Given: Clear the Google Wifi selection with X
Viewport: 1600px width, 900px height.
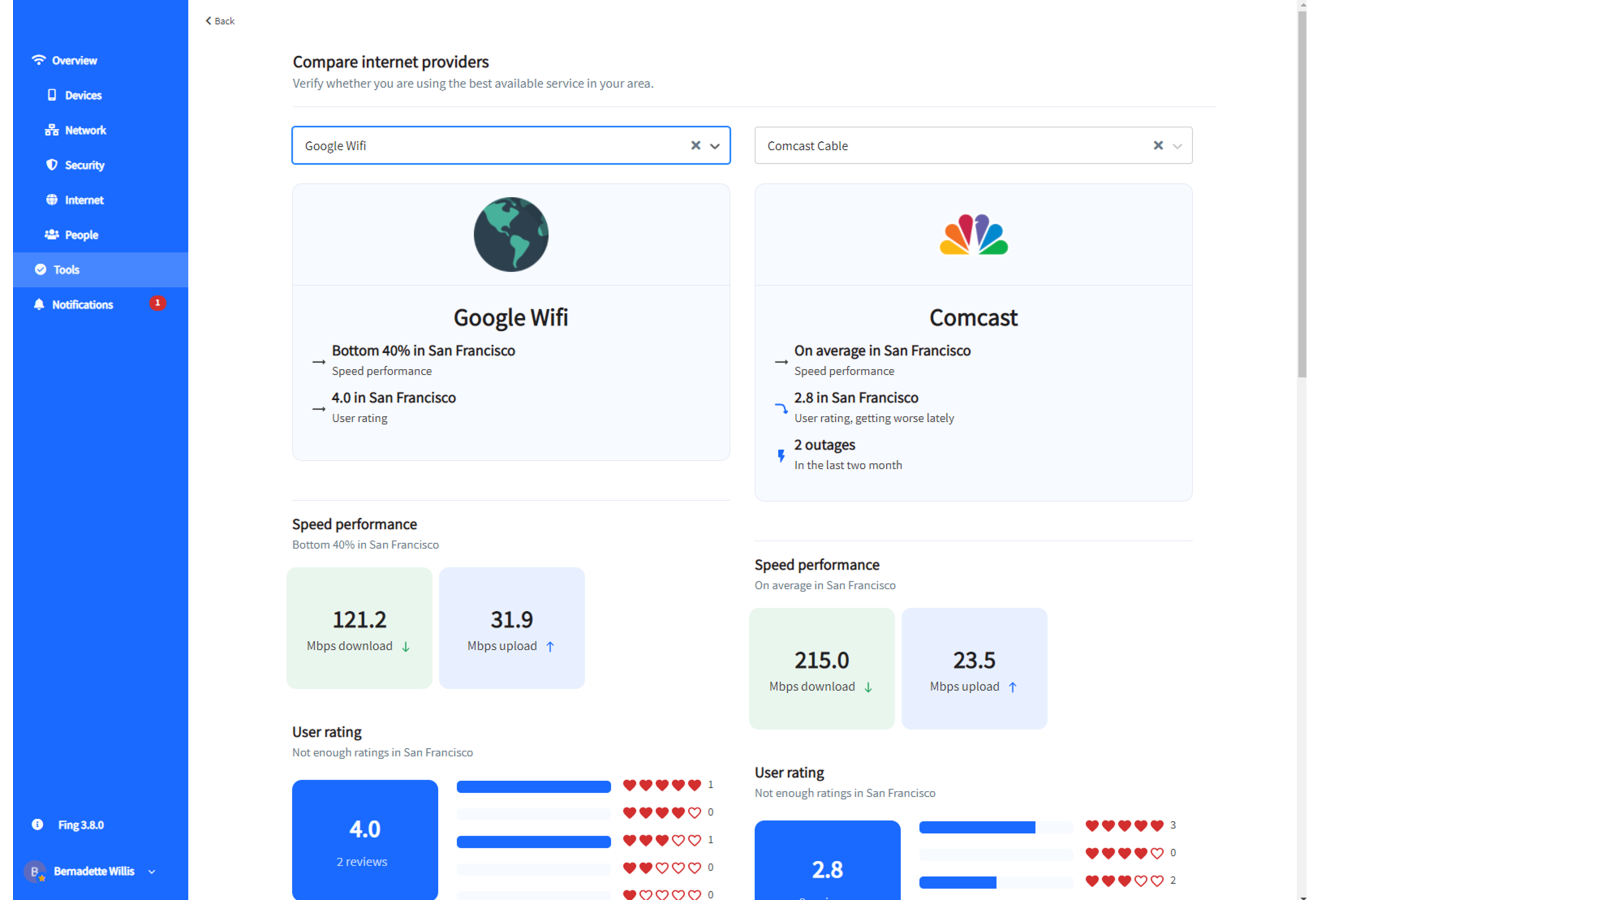Looking at the screenshot, I should [x=696, y=146].
